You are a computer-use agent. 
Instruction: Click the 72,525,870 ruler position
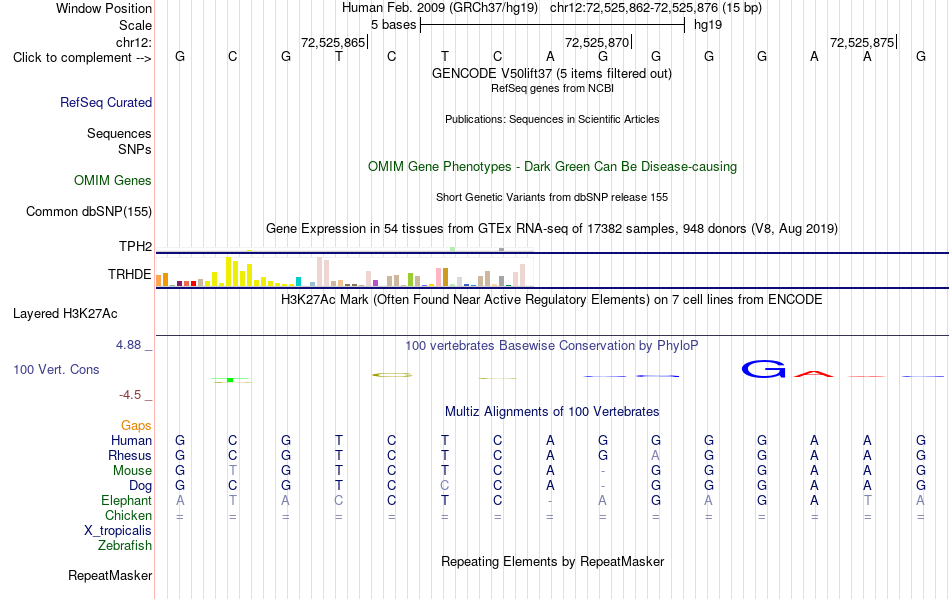click(597, 42)
